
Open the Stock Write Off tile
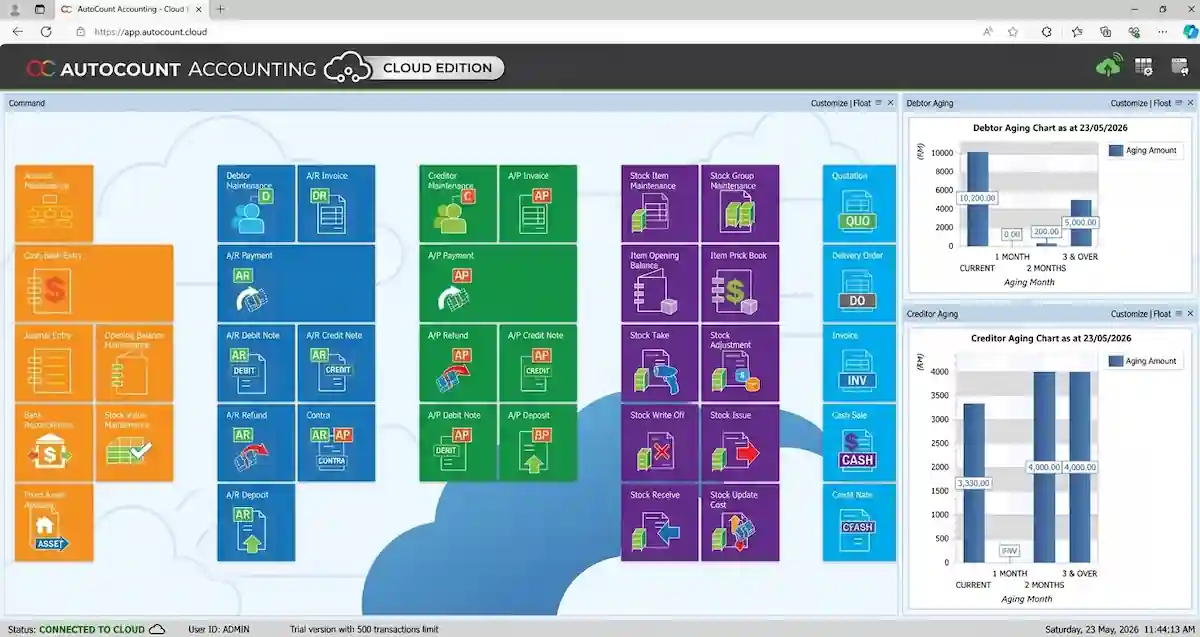click(x=660, y=444)
